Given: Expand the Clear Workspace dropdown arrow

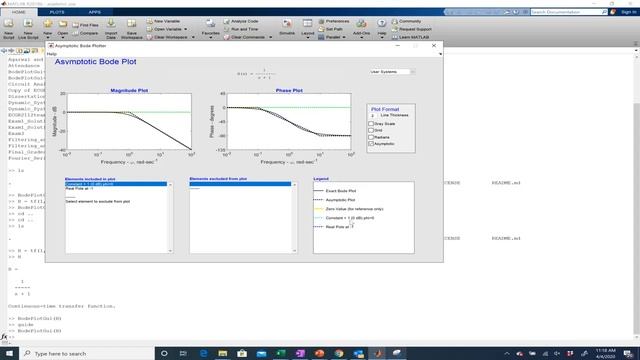Looking at the screenshot, I should point(193,37).
